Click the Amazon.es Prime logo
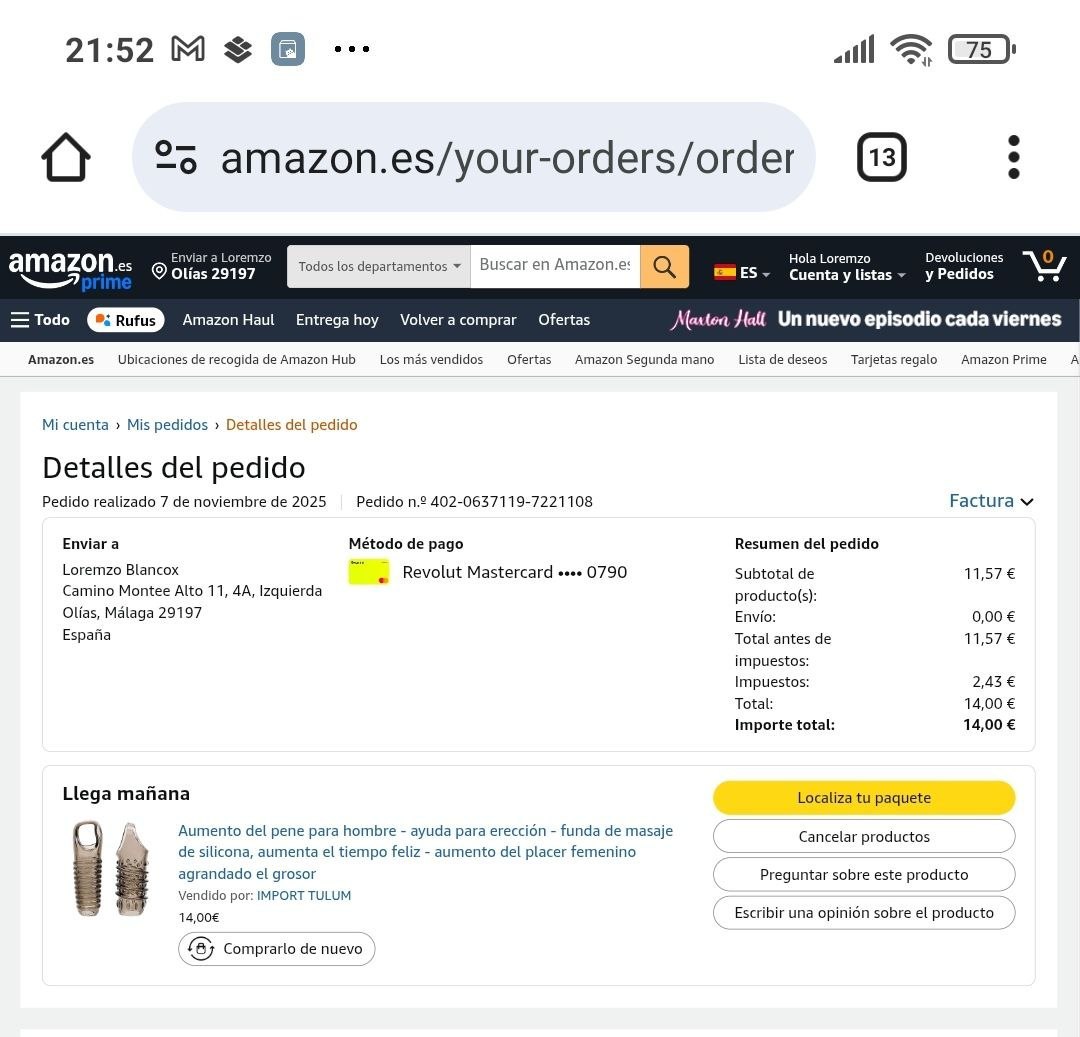 70,269
